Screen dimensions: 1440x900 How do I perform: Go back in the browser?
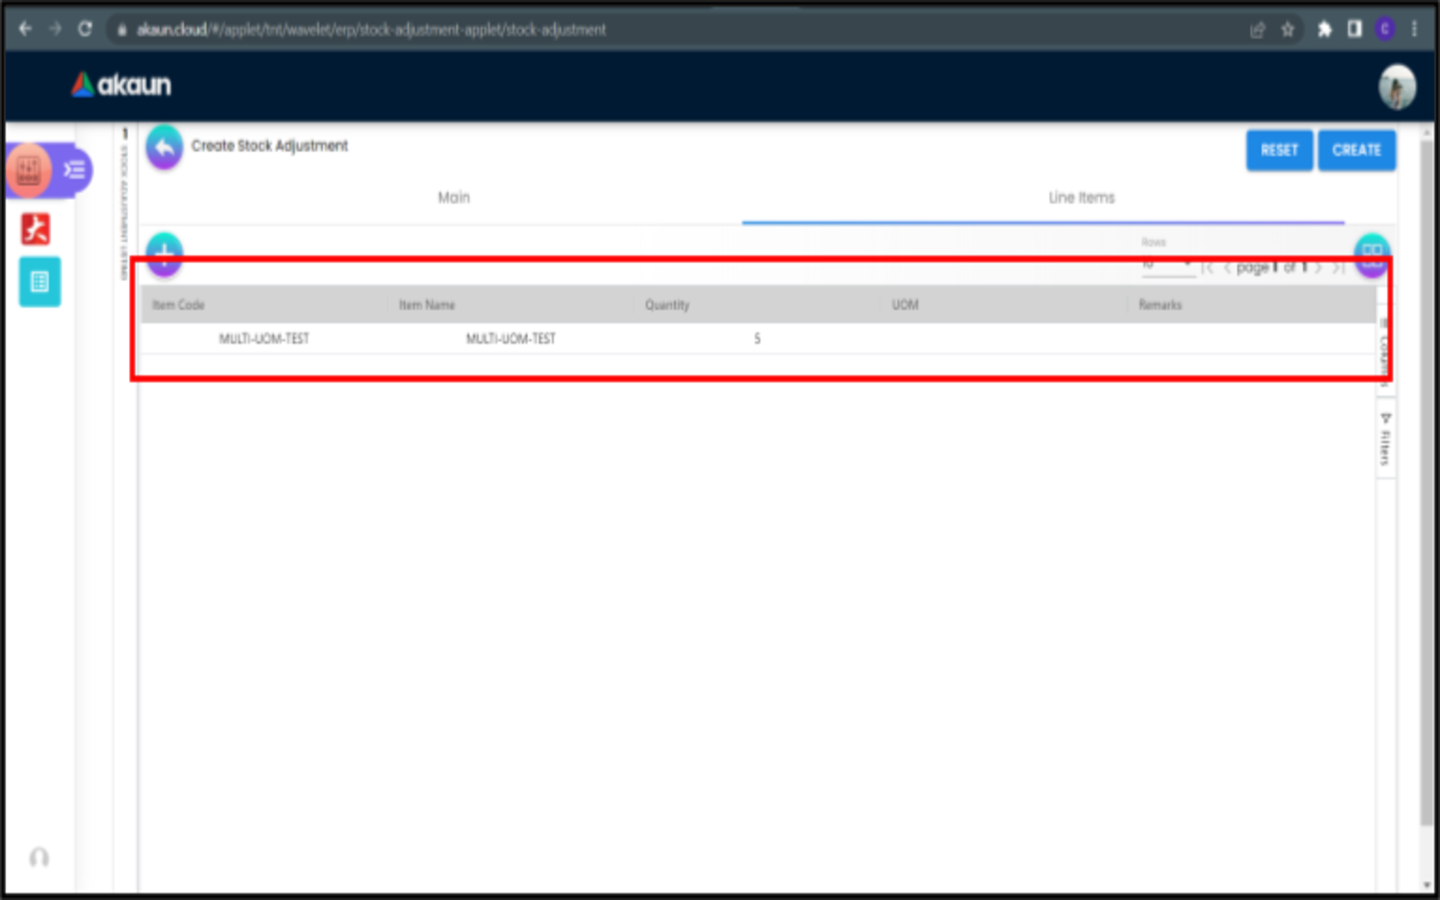pyautogui.click(x=25, y=29)
